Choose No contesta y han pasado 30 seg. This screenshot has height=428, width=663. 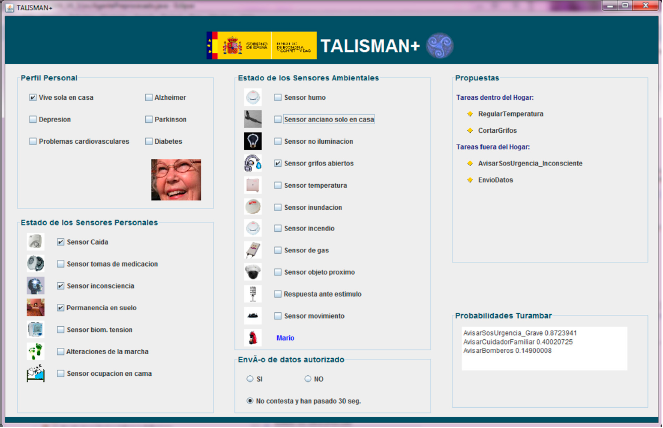[250, 401]
